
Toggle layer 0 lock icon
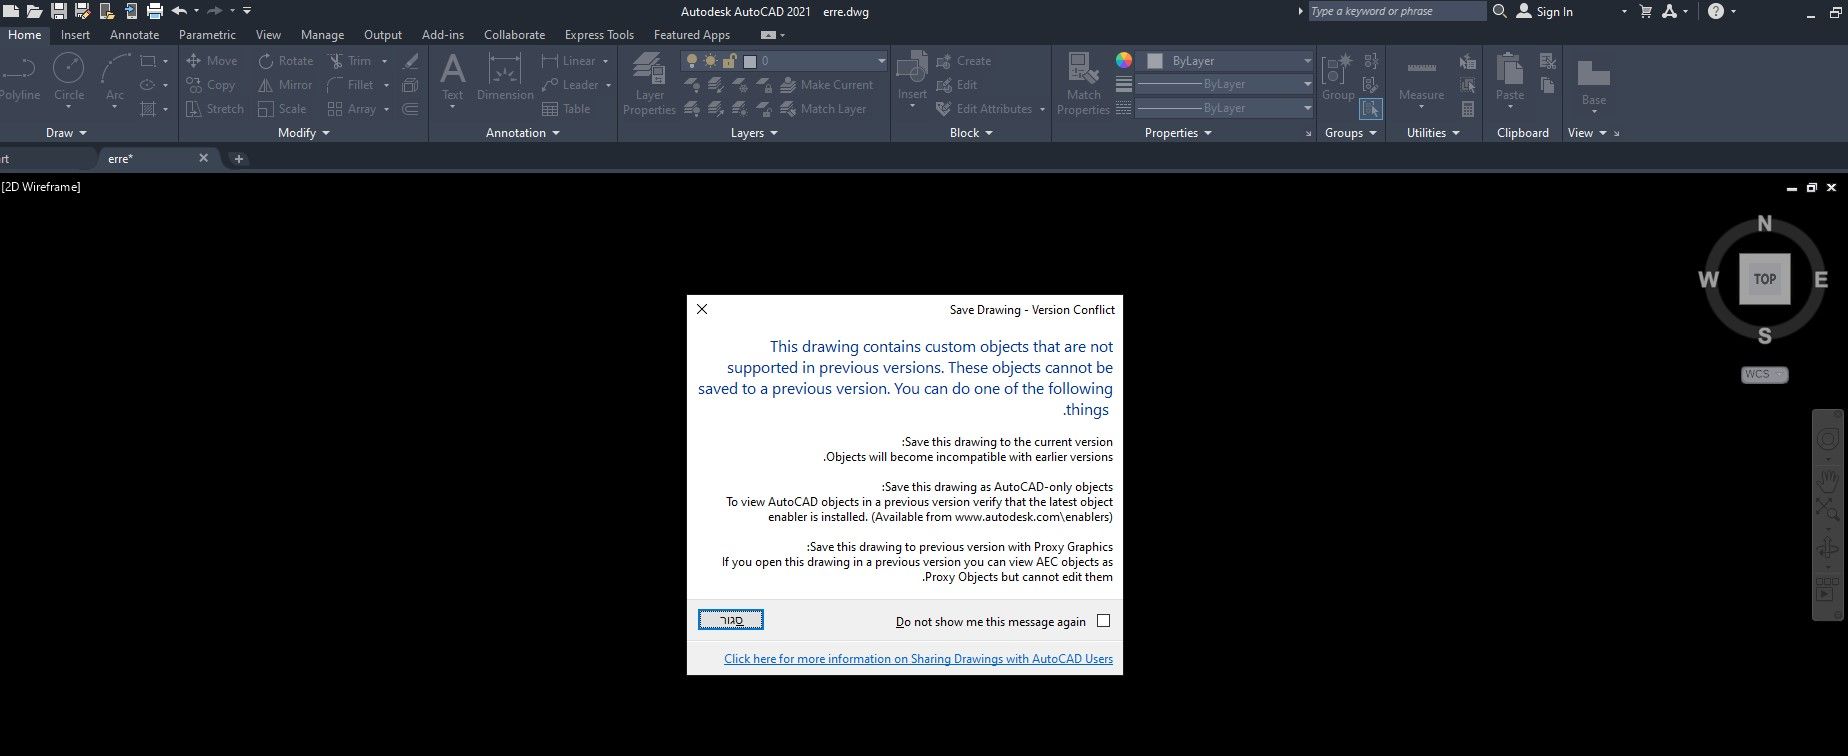click(x=729, y=61)
